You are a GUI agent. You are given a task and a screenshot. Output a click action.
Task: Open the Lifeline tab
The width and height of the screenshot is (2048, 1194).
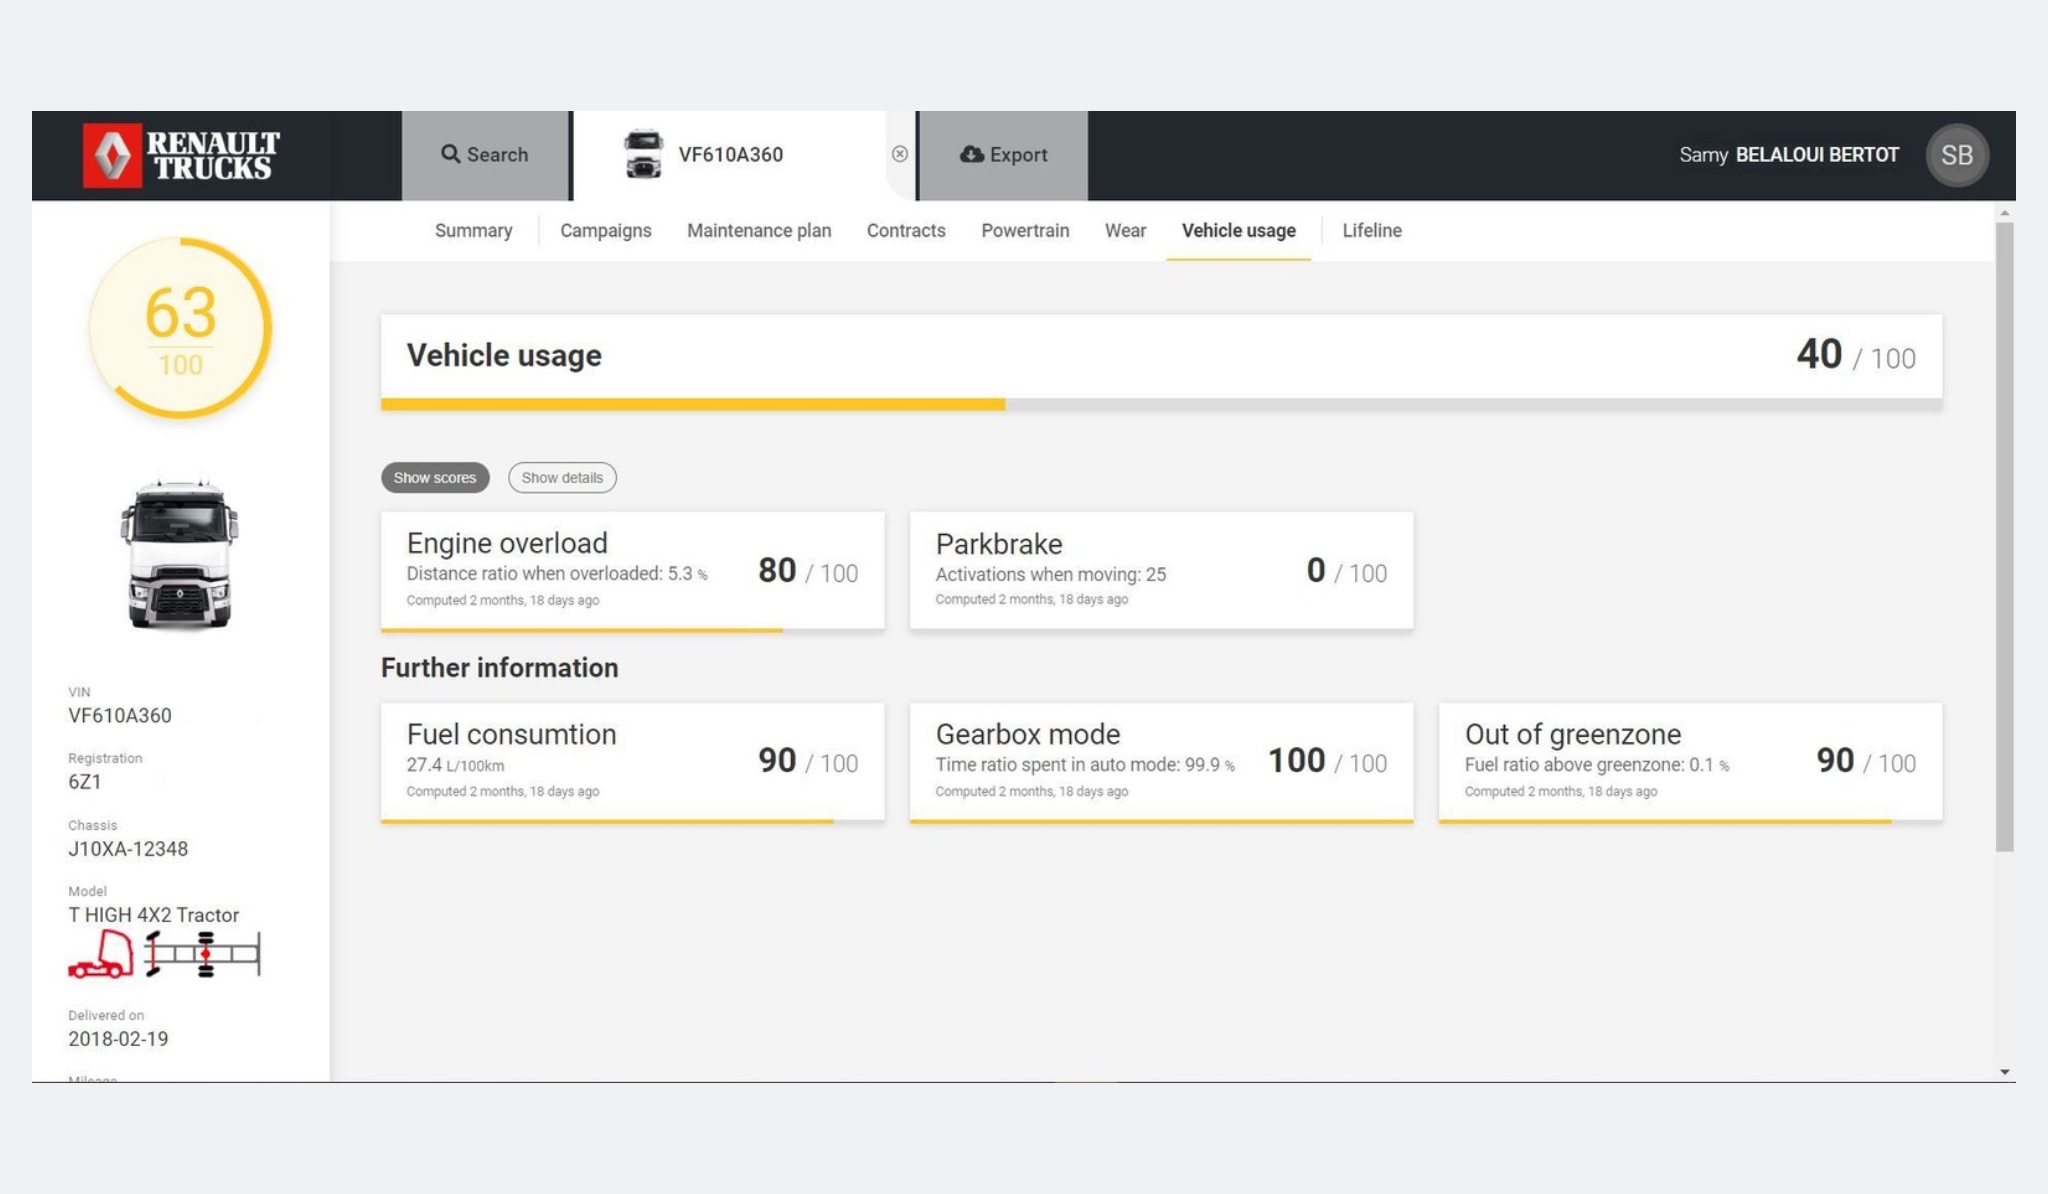[1371, 231]
